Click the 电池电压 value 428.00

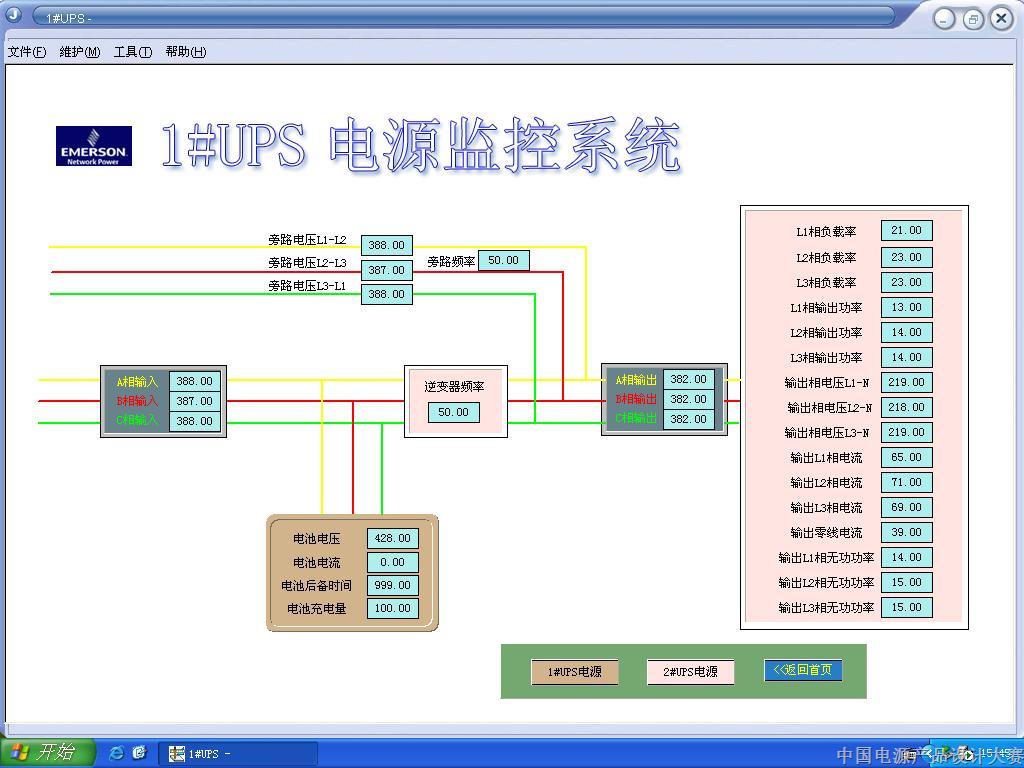coord(392,539)
